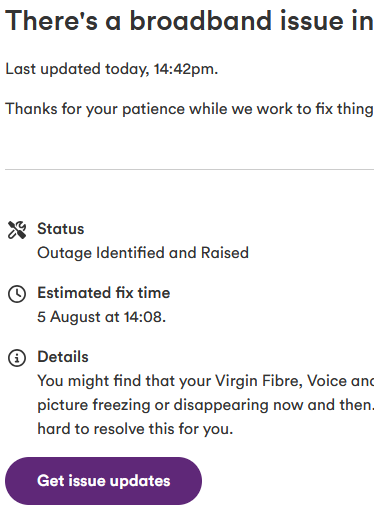Screen dimensions: 374x530
Task: Click the bold Estimated fix time label
Action: pyautogui.click(x=103, y=293)
